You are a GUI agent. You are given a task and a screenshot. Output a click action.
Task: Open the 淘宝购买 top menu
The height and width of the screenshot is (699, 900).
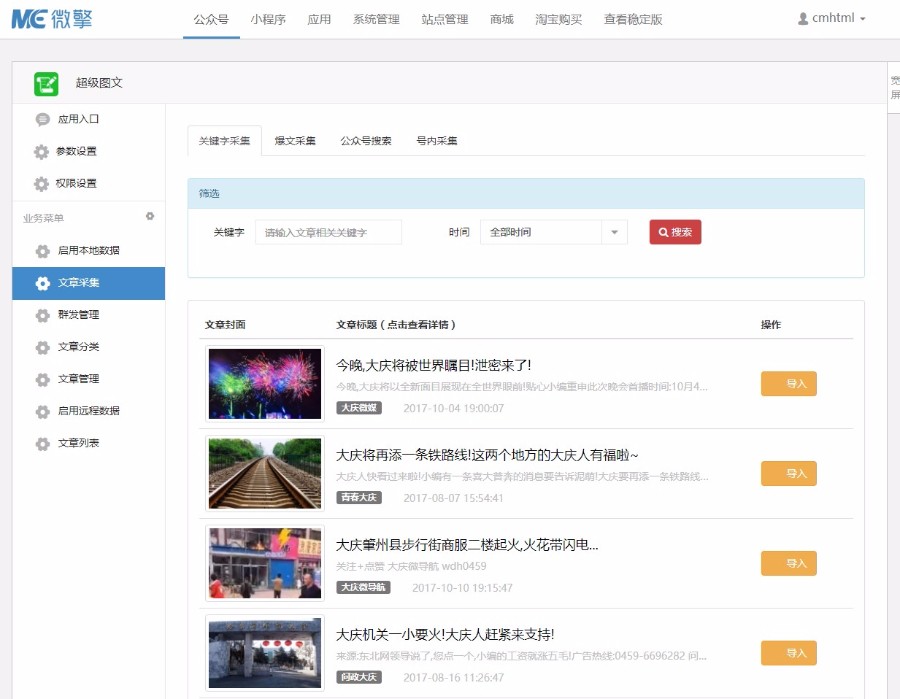point(558,20)
